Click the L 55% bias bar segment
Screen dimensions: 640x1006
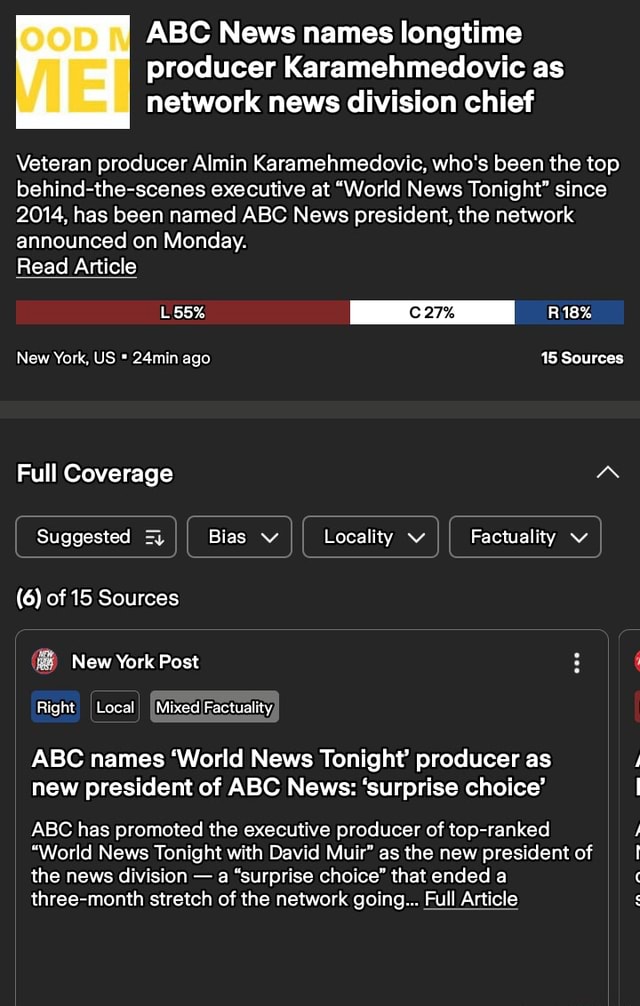tap(182, 312)
